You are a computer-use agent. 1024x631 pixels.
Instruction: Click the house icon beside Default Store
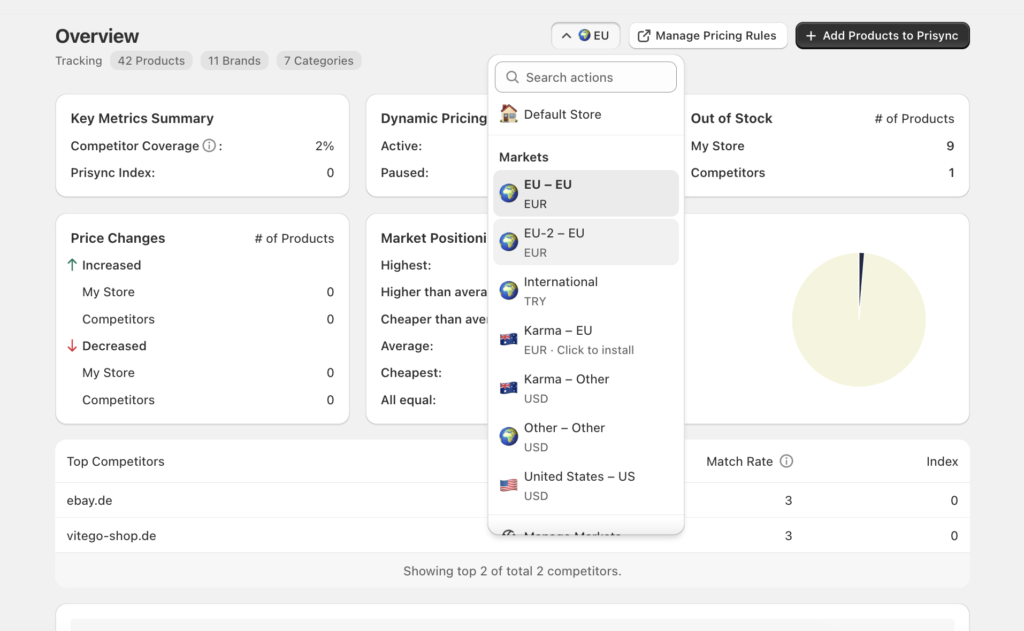508,114
